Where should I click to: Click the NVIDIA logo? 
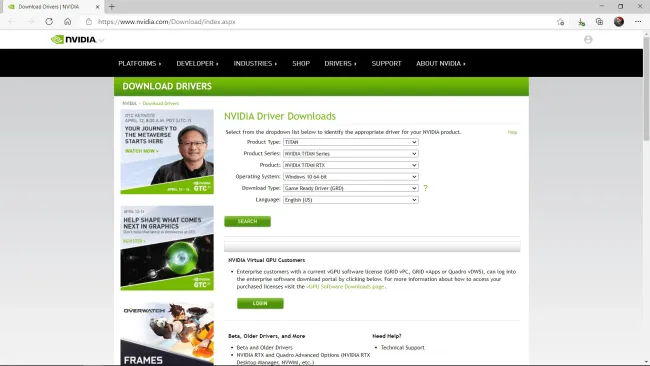73,39
